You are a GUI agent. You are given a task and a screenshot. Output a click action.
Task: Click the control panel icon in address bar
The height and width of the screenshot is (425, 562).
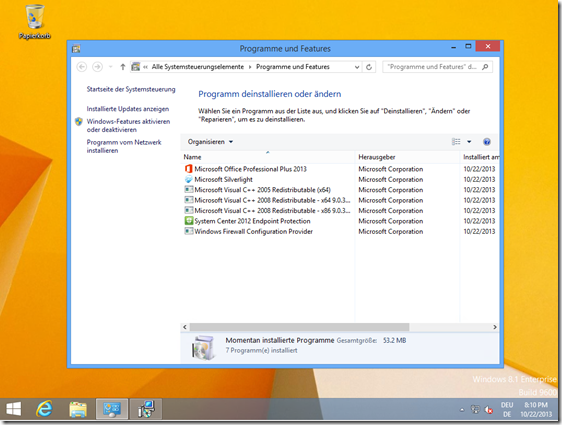(x=135, y=67)
